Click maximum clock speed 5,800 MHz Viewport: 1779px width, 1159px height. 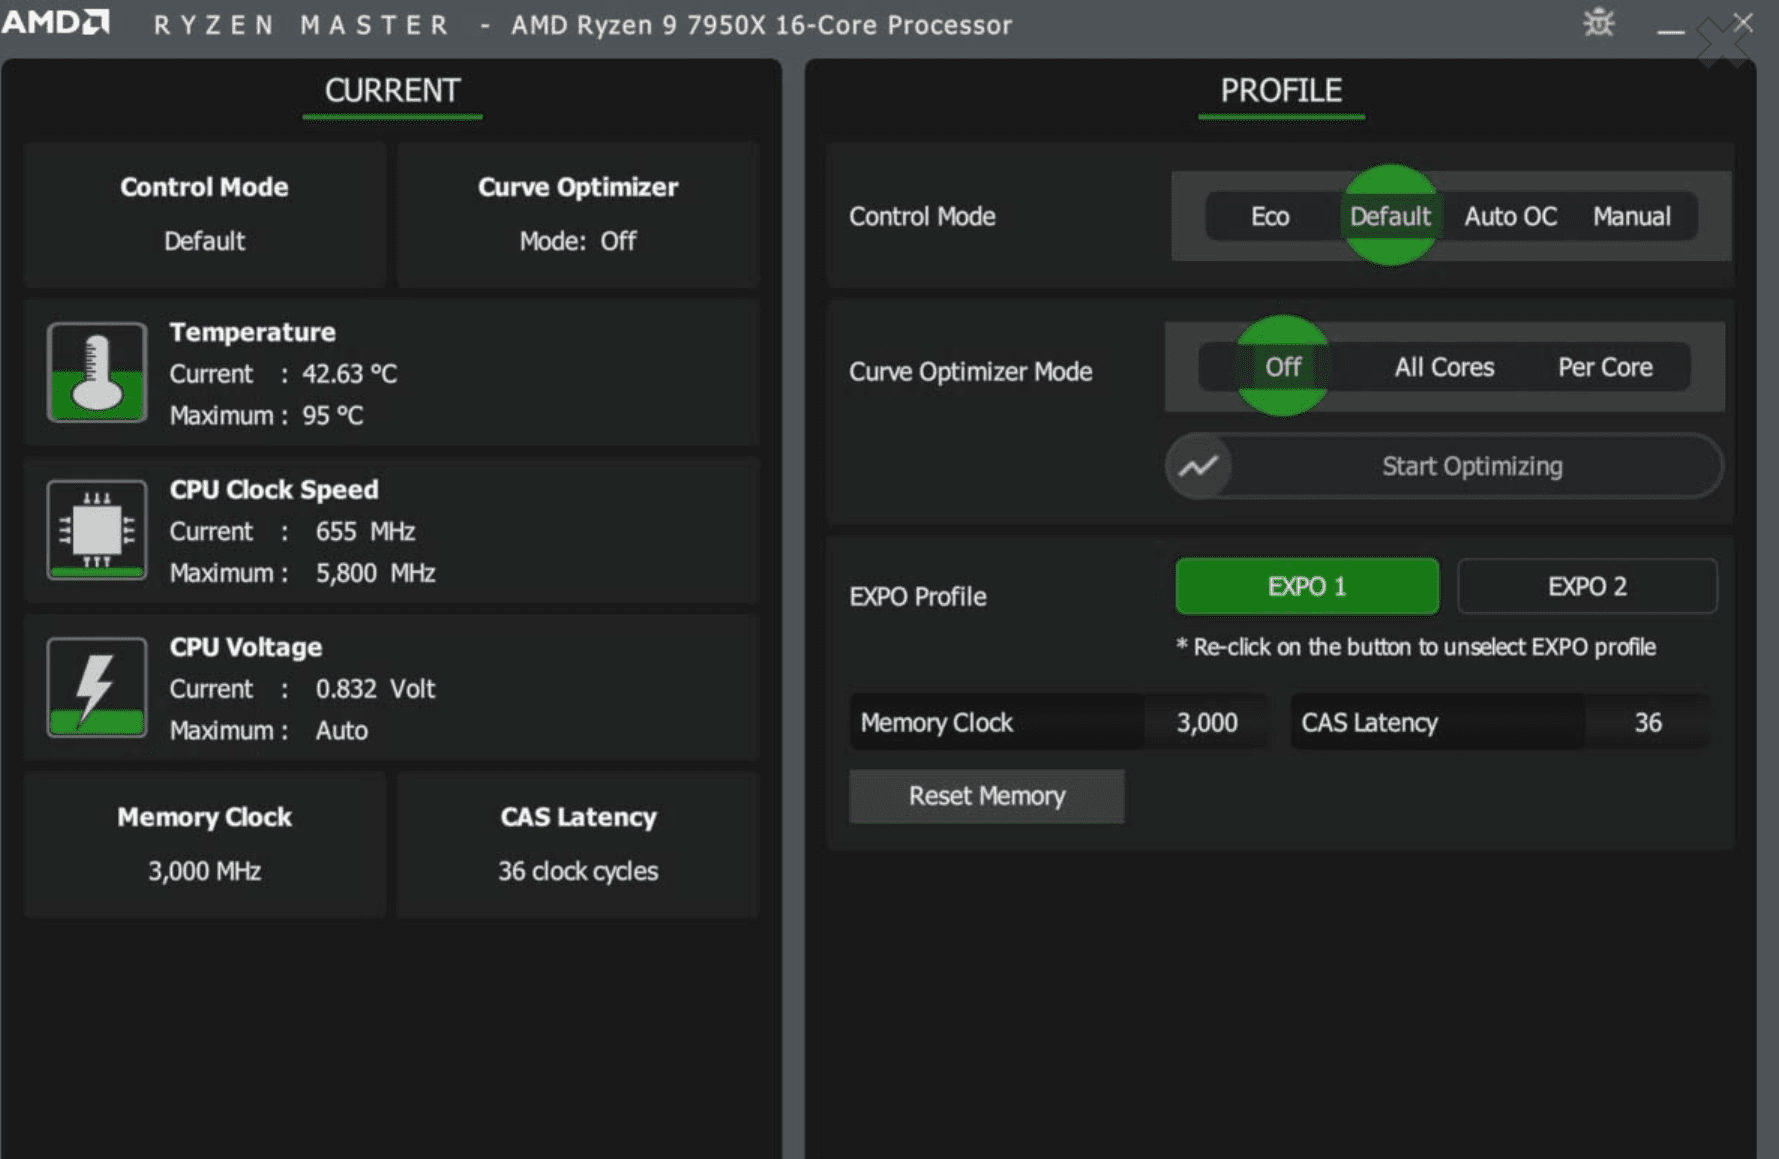pyautogui.click(x=375, y=573)
